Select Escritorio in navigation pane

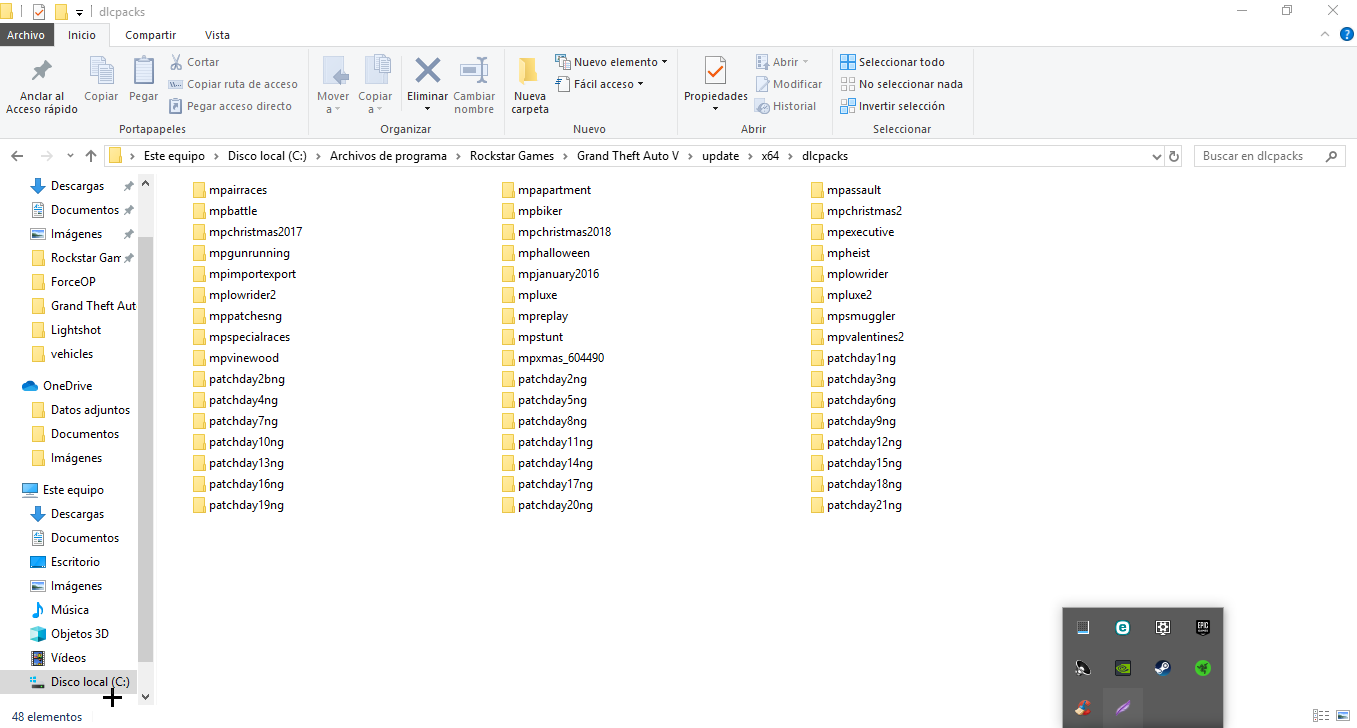coord(76,562)
